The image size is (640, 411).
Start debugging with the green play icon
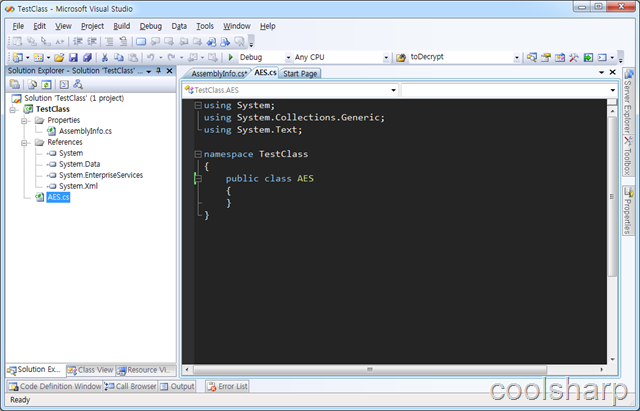(x=231, y=58)
